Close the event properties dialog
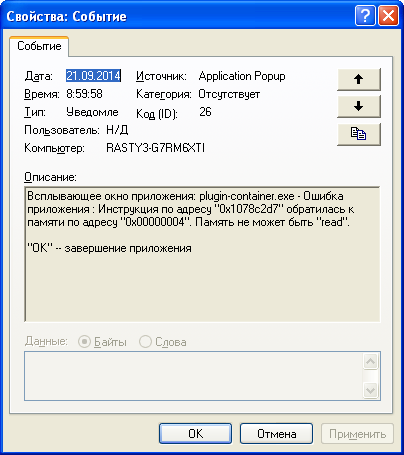The image size is (404, 455). tap(389, 15)
